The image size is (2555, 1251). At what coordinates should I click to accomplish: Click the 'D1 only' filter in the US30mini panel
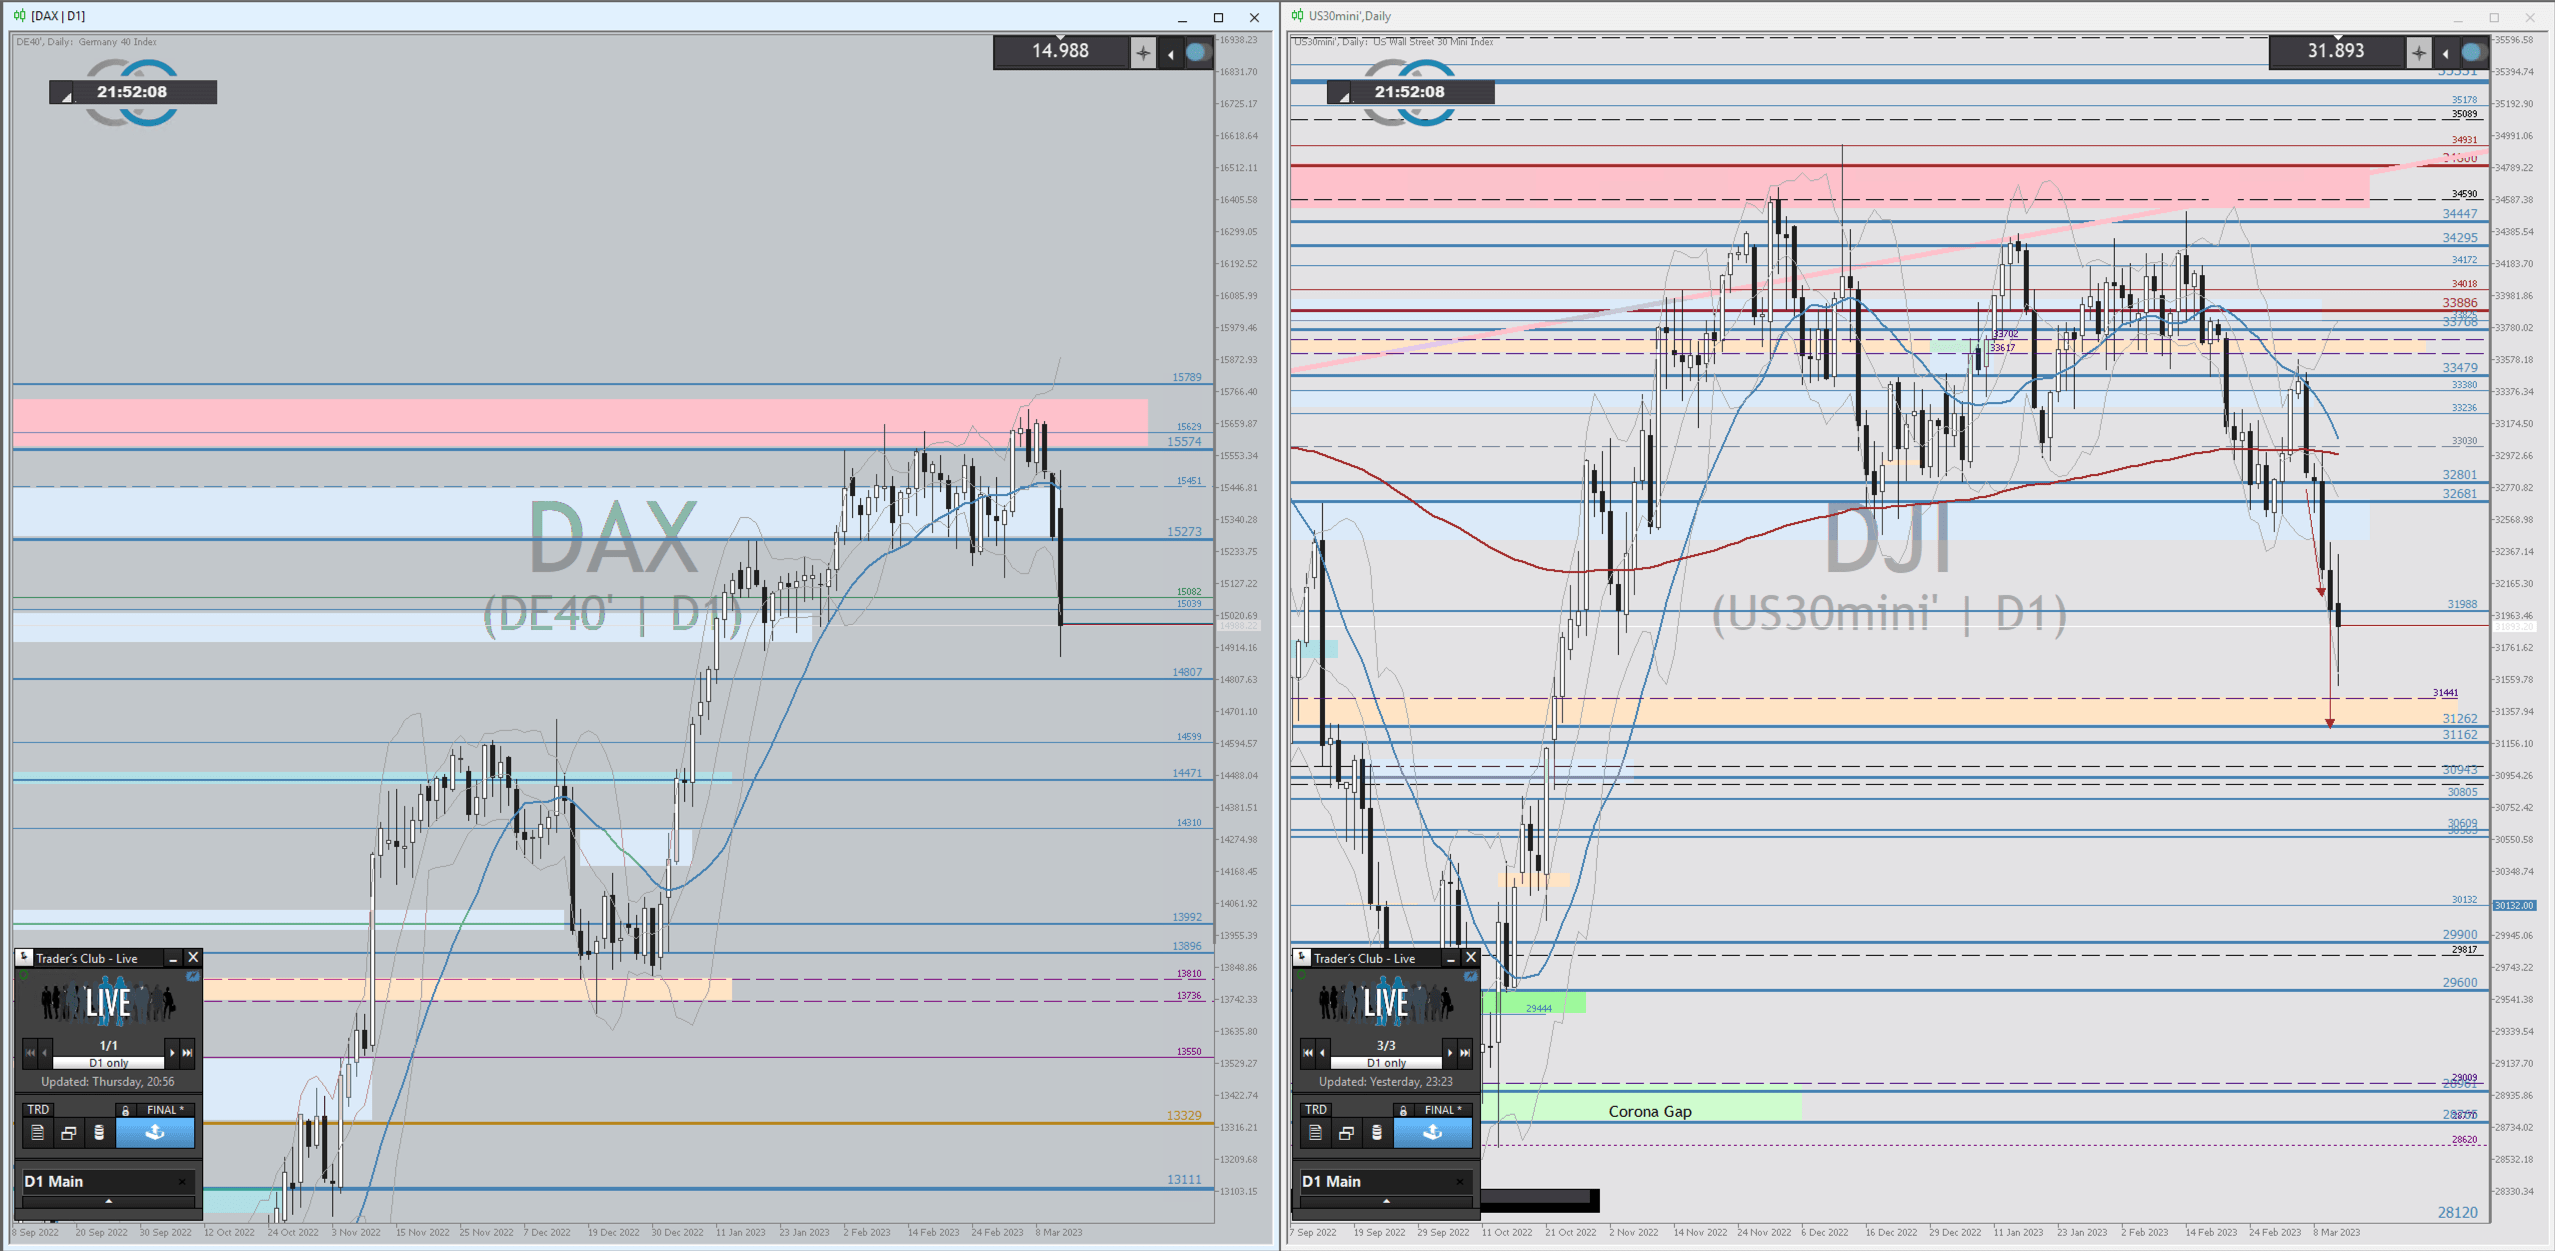(1386, 1063)
